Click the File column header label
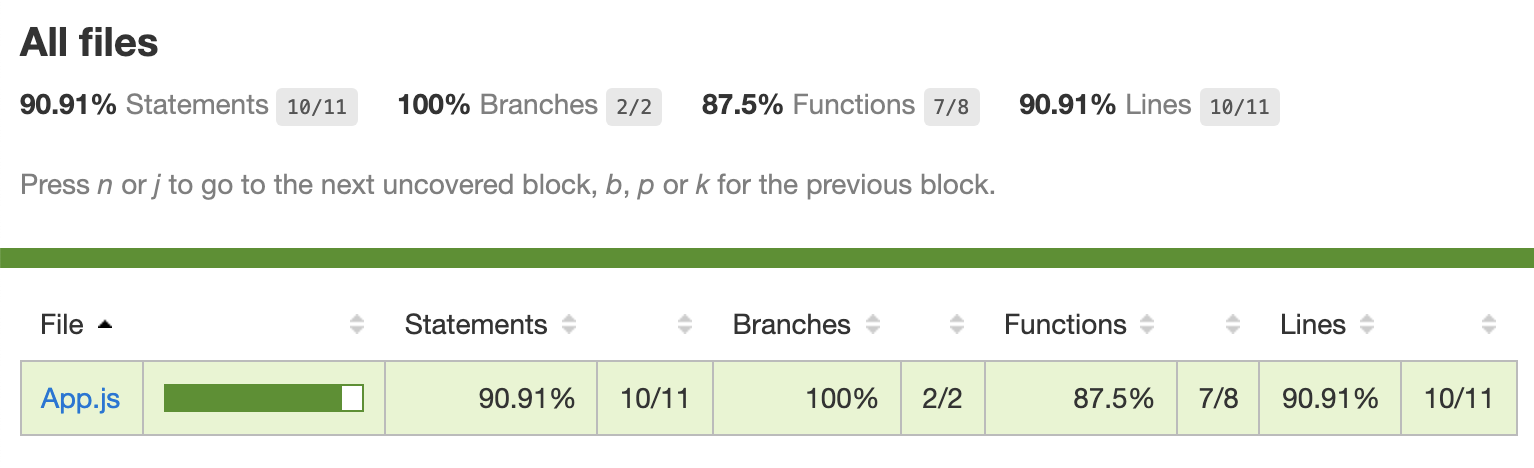Screen dimensions: 1534x468 point(62,325)
